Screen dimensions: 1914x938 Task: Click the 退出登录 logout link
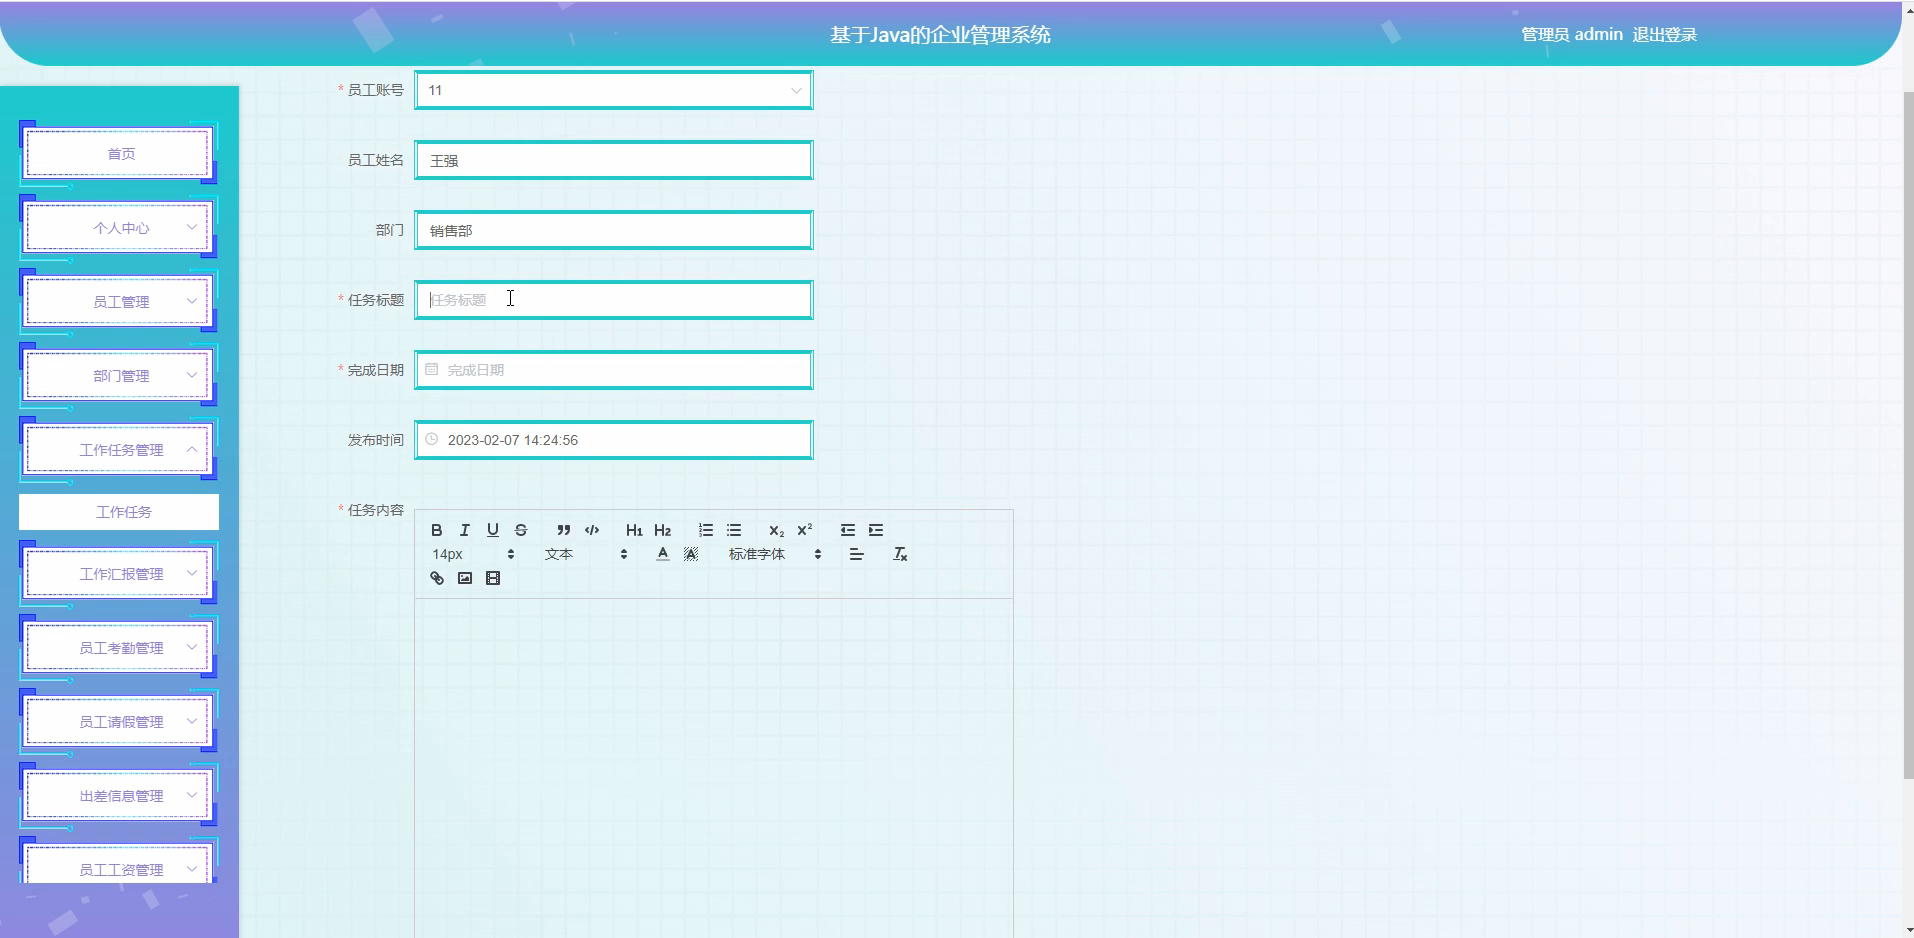[1665, 34]
